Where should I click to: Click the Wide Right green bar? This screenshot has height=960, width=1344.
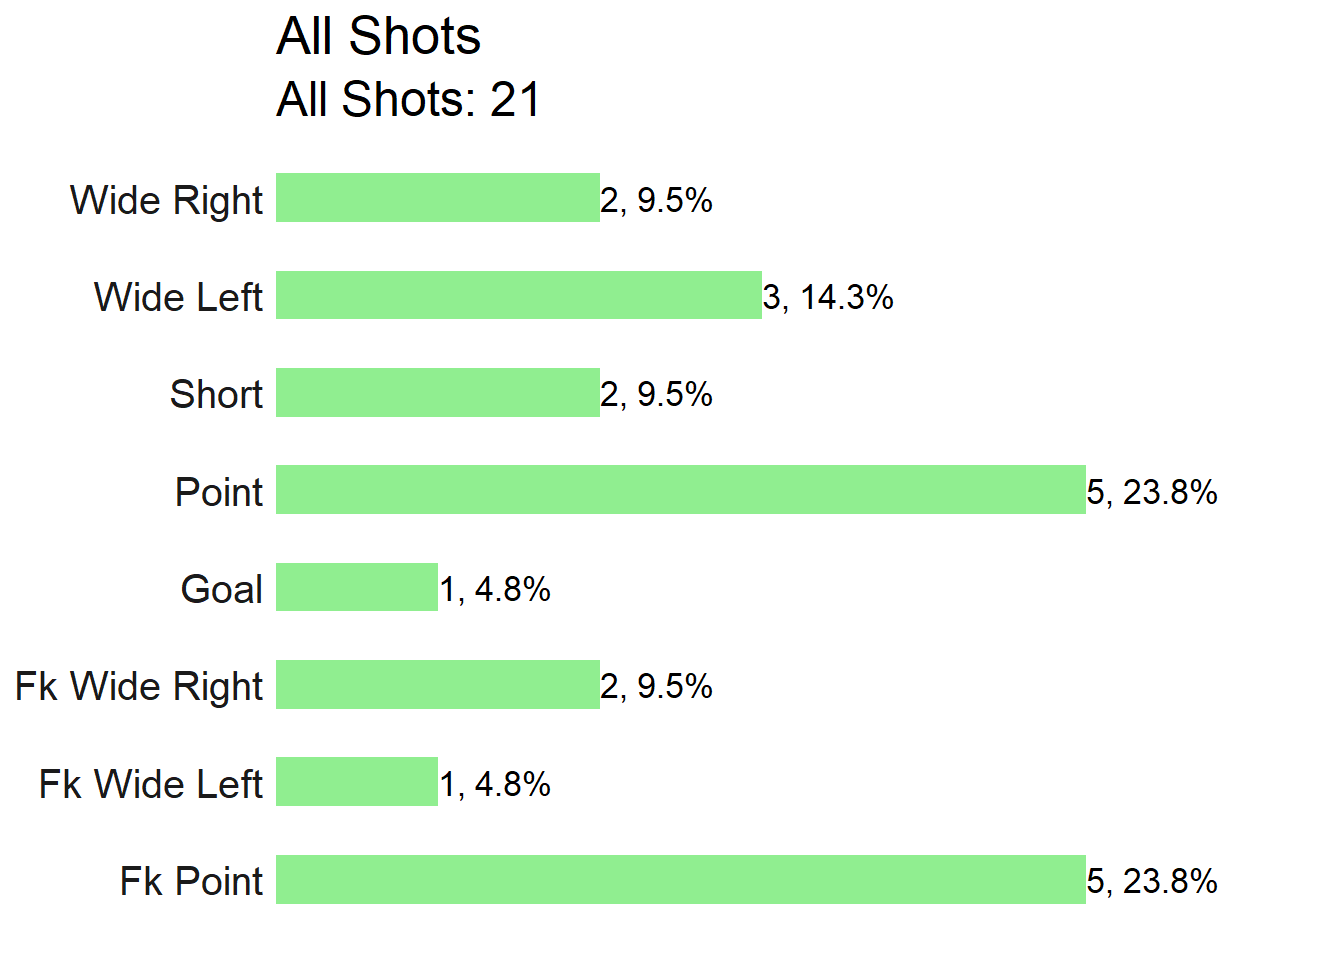click(x=438, y=197)
